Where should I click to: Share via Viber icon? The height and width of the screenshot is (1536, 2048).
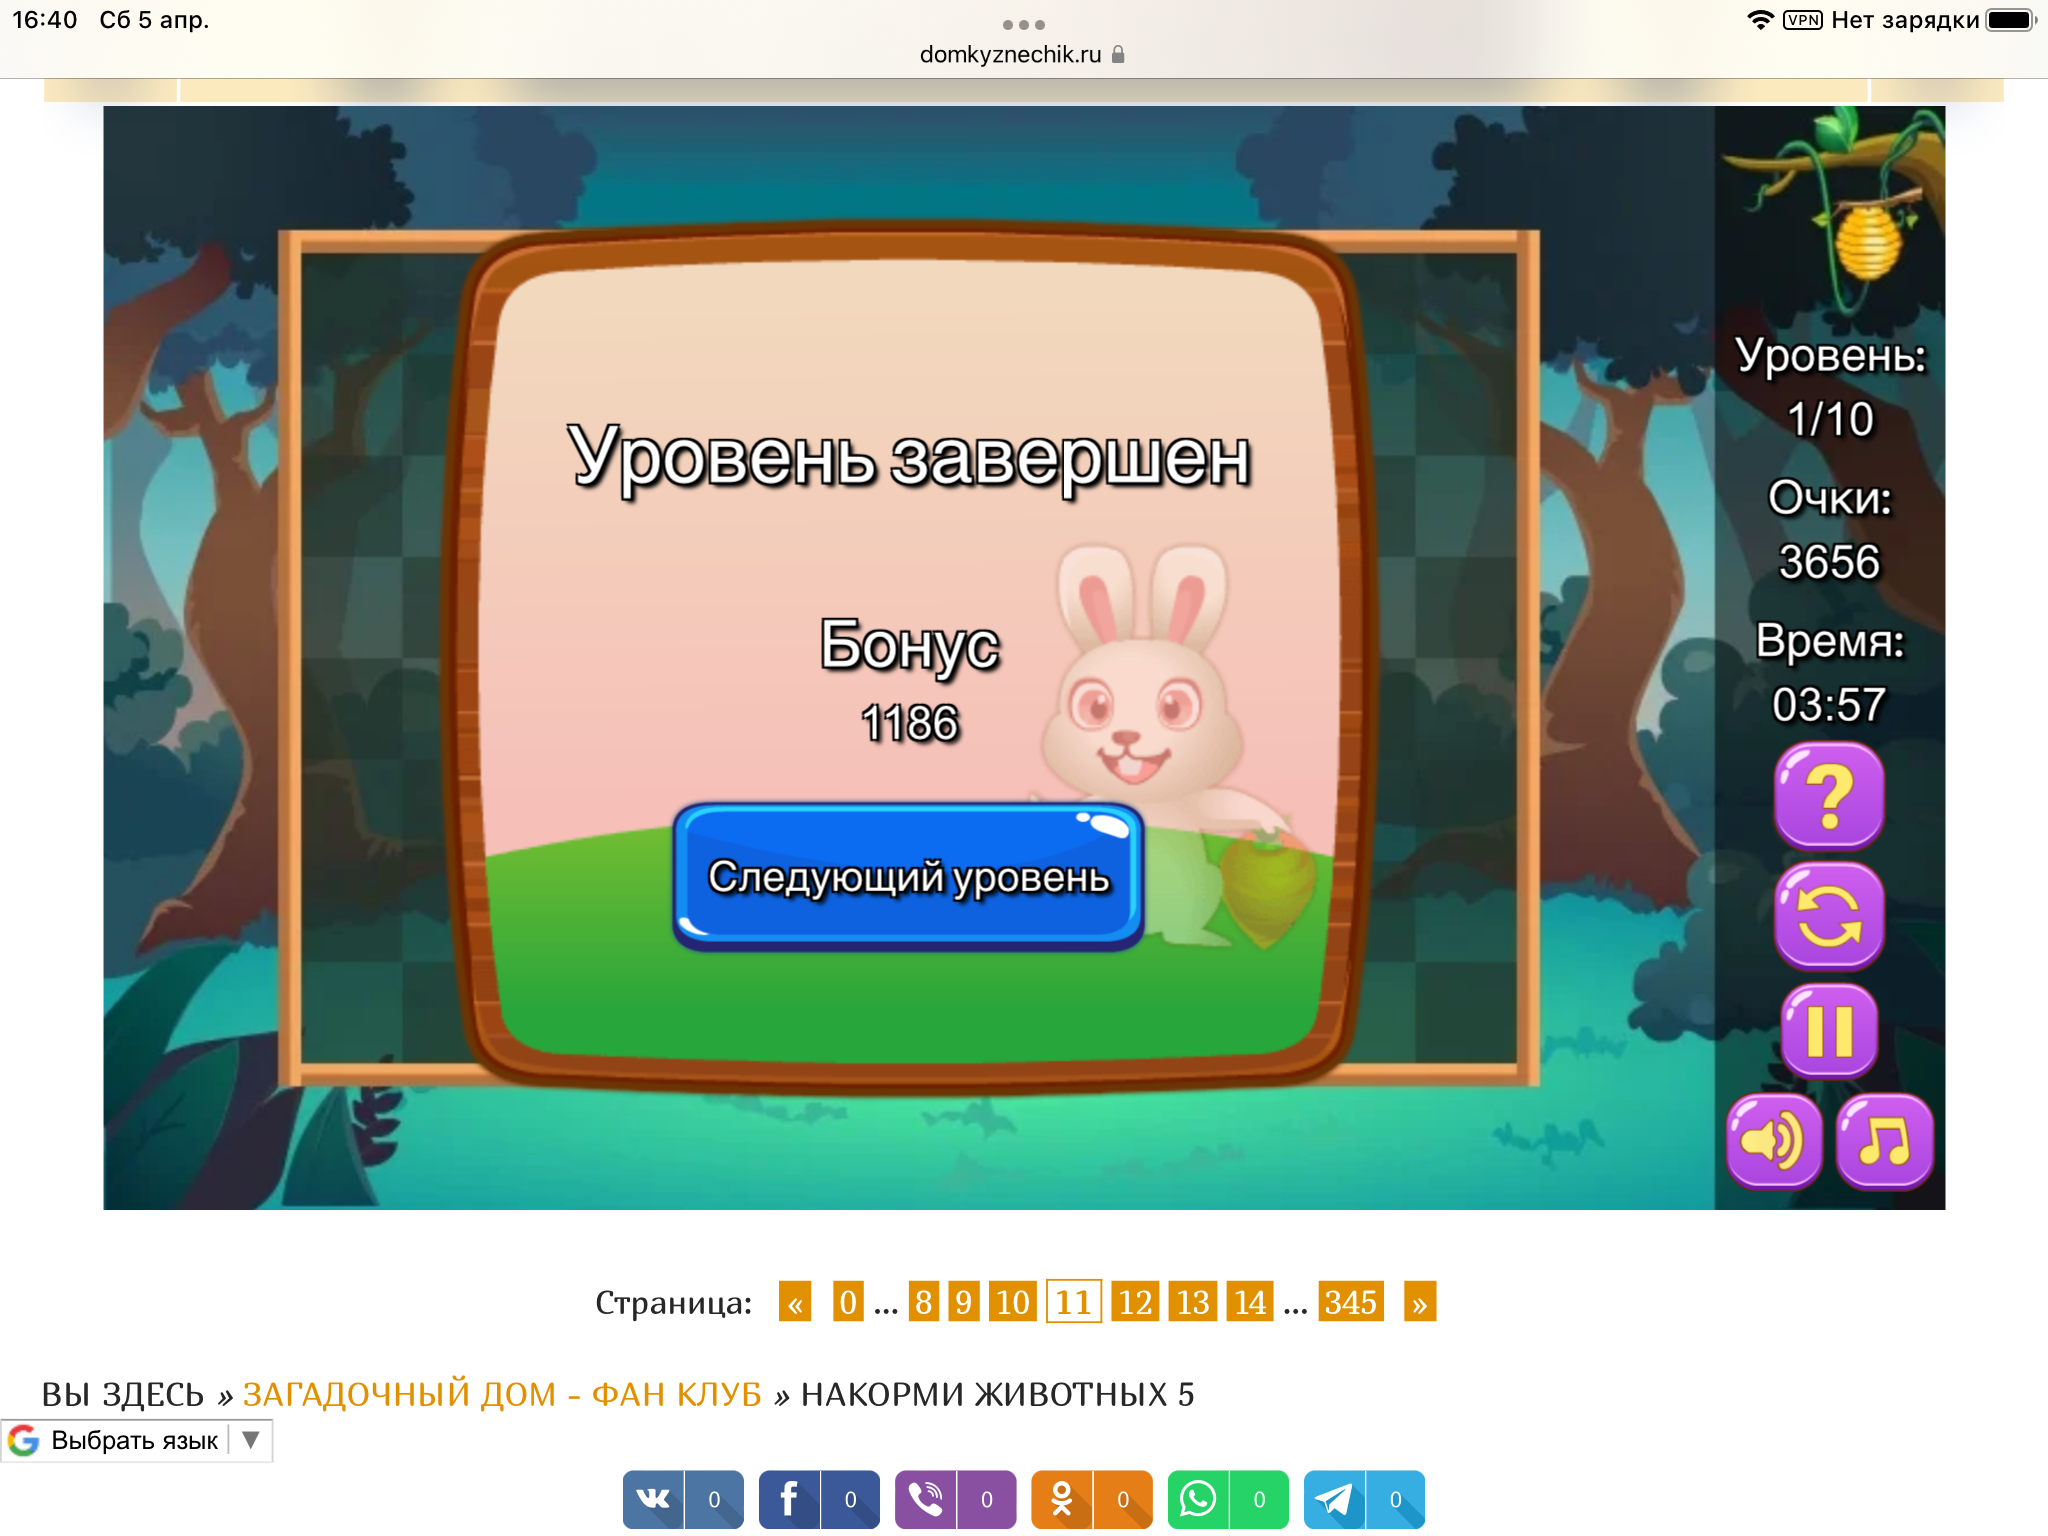point(926,1499)
